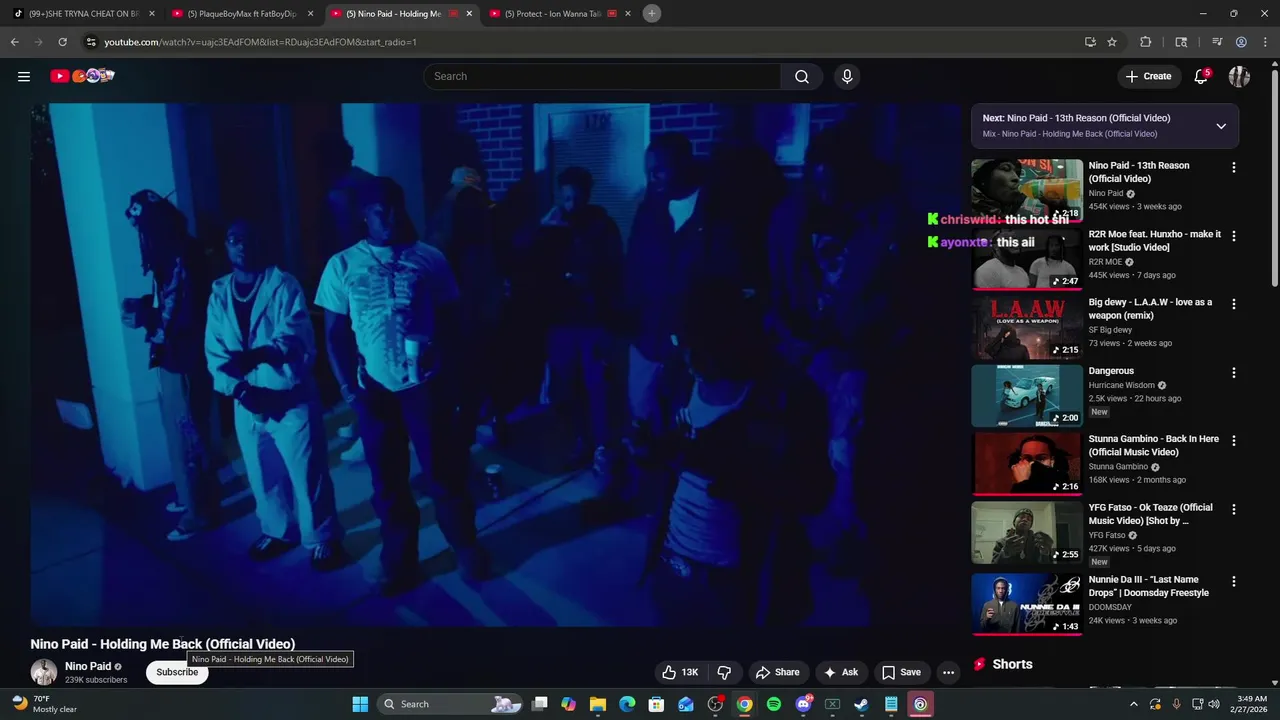Play Nino Paid 13th Reason thumbnail

(1027, 190)
